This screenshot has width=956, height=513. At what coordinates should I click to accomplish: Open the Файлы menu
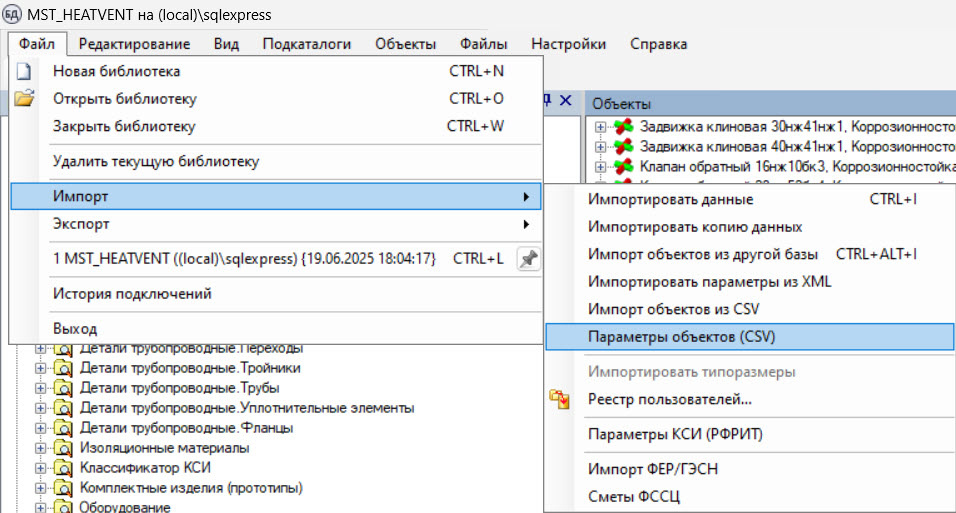[483, 44]
